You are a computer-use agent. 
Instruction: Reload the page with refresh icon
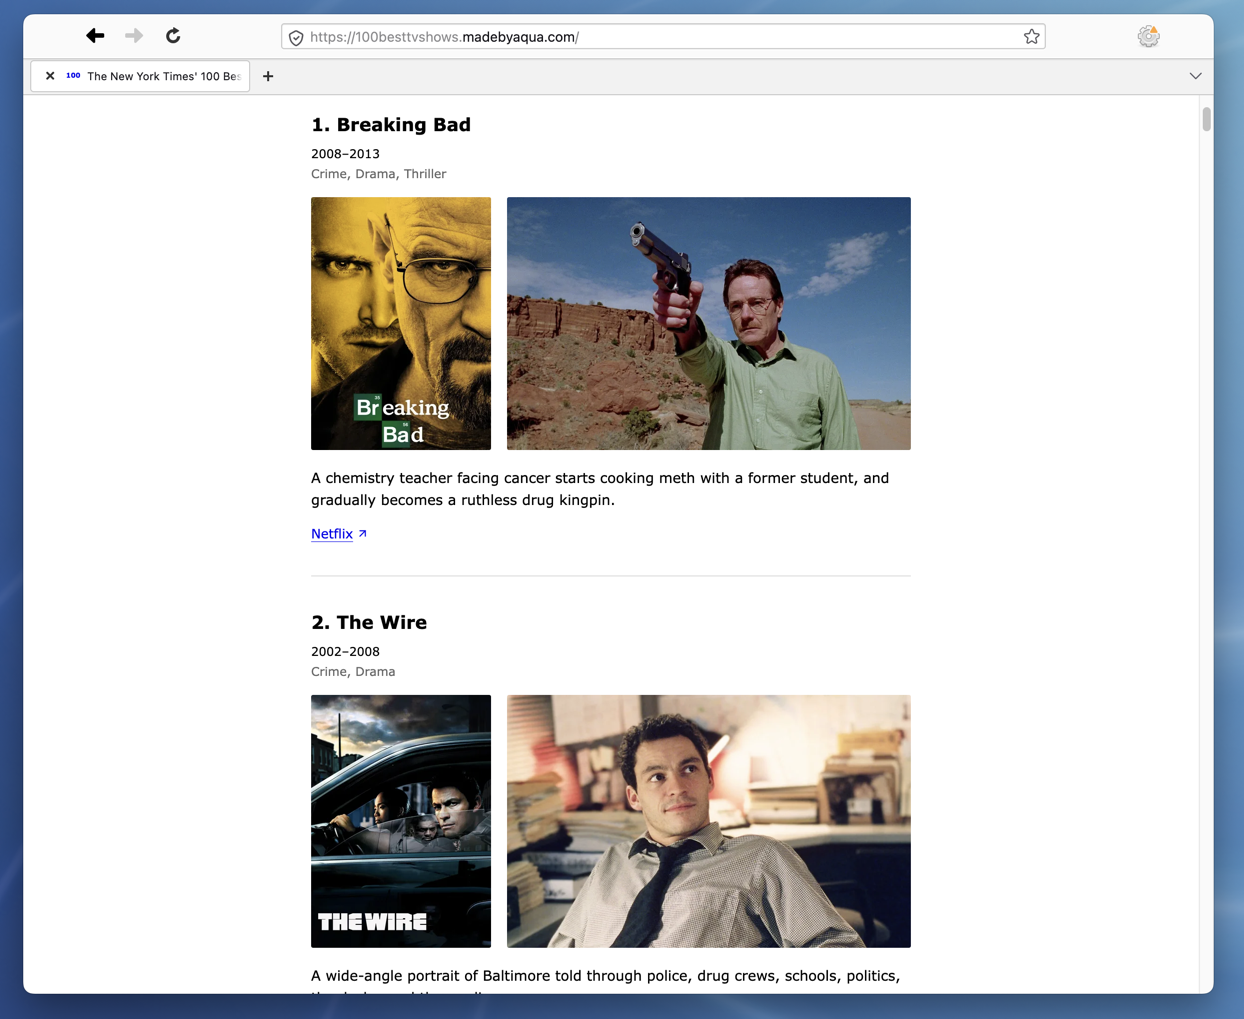click(x=173, y=36)
